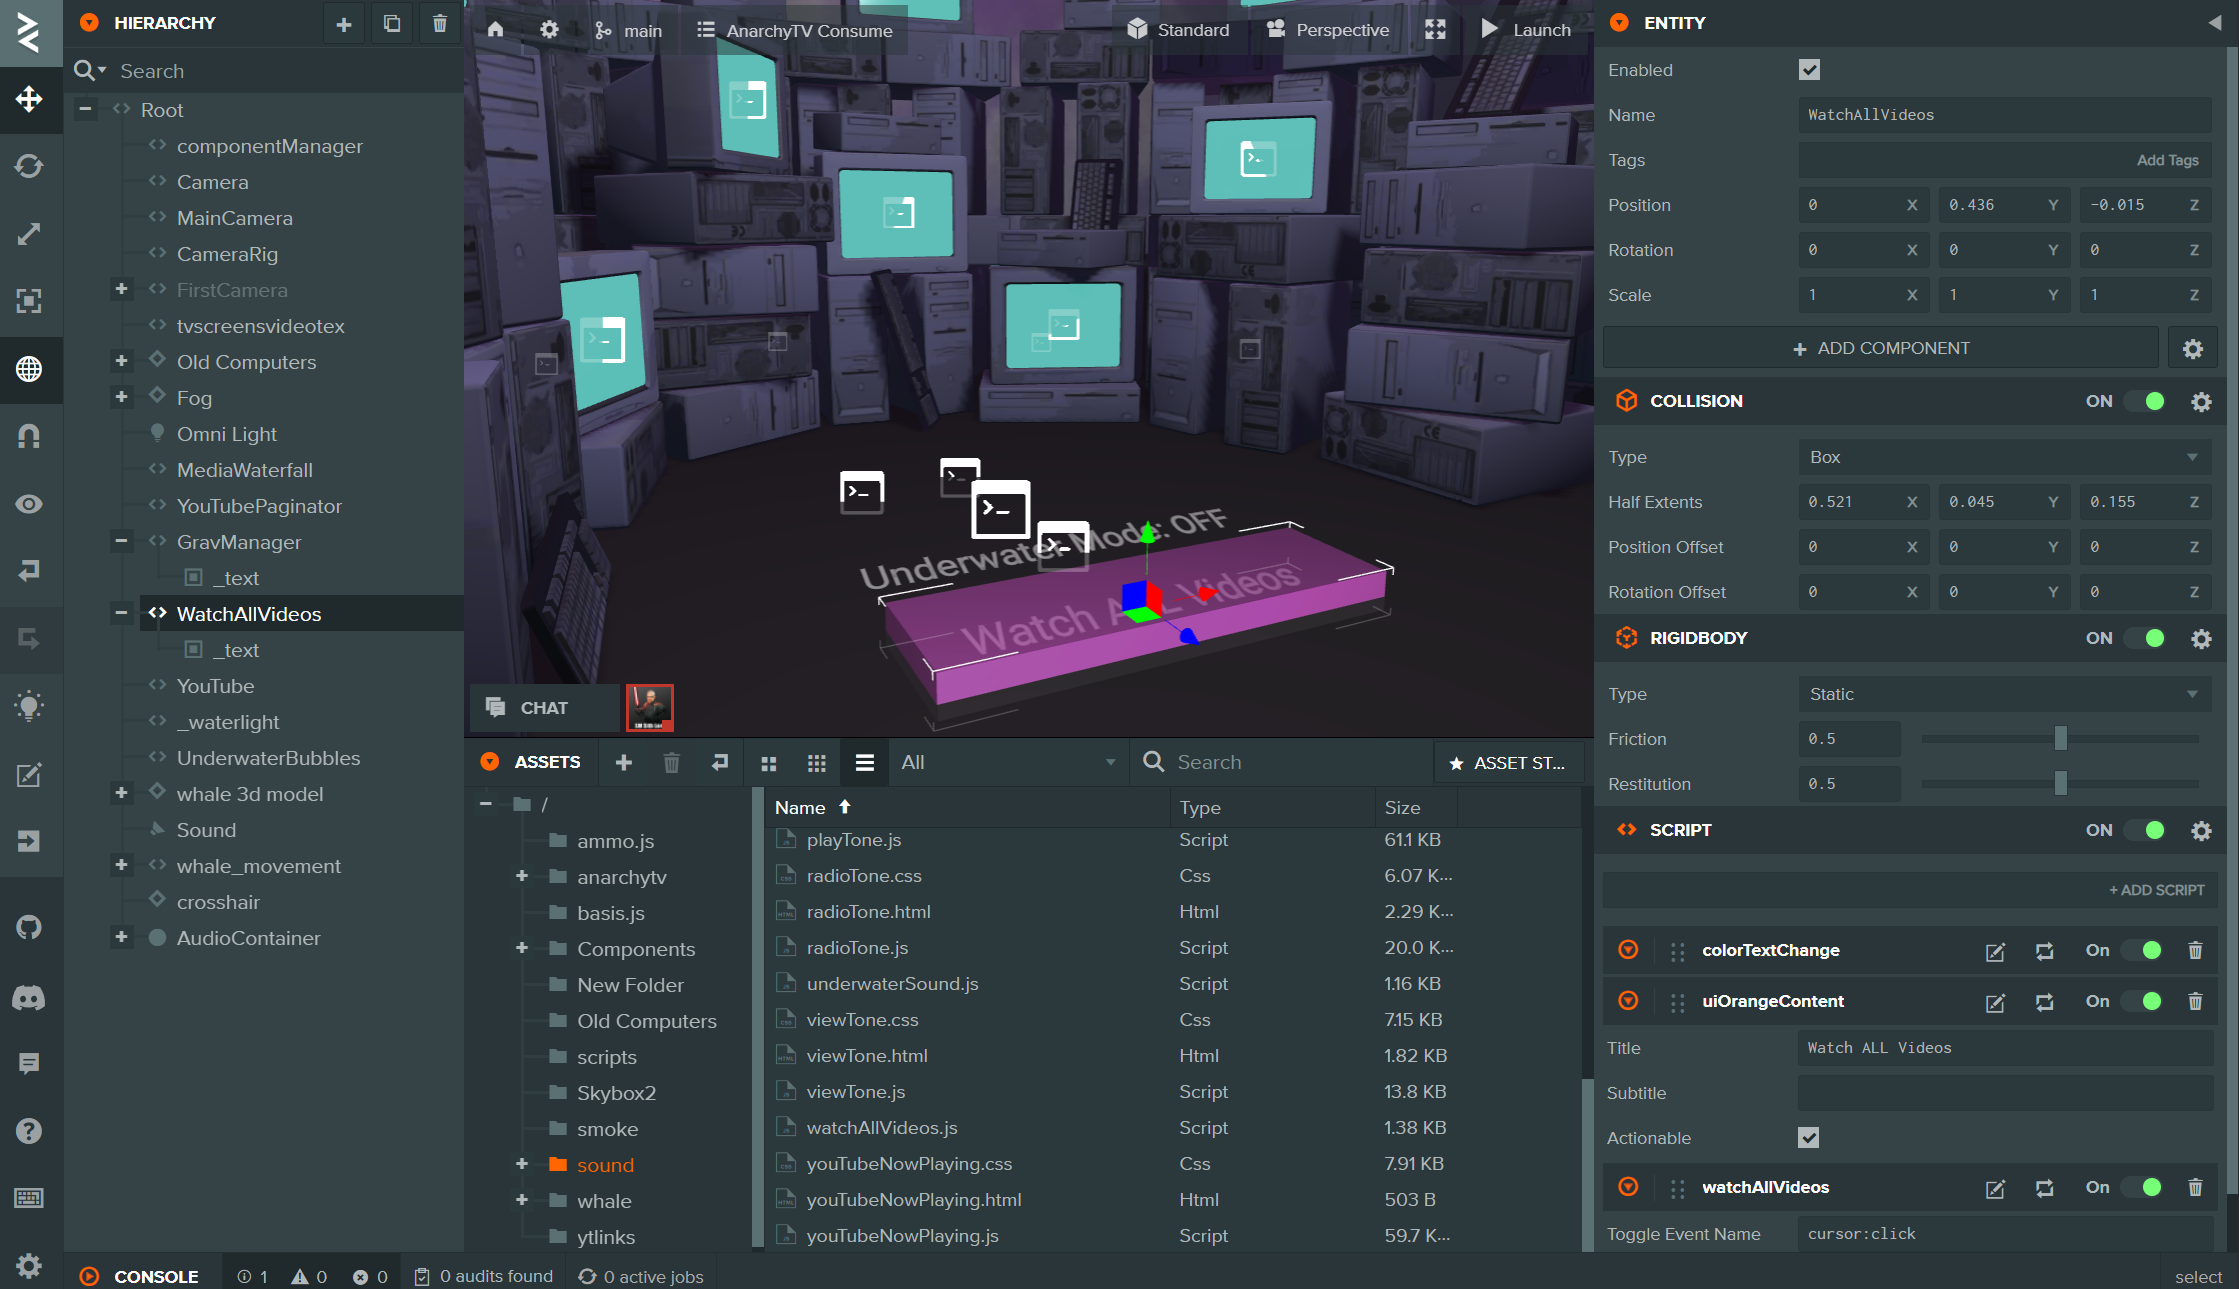Reparse the watchAllVideos script
This screenshot has width=2239, height=1289.
[2045, 1188]
